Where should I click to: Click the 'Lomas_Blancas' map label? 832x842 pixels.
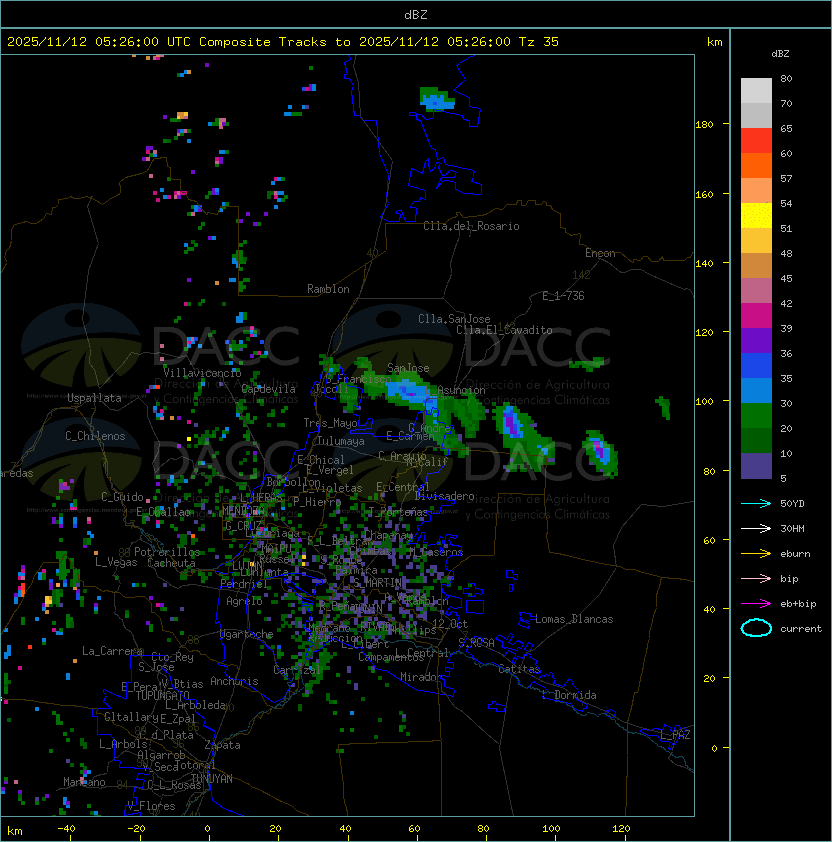click(574, 619)
